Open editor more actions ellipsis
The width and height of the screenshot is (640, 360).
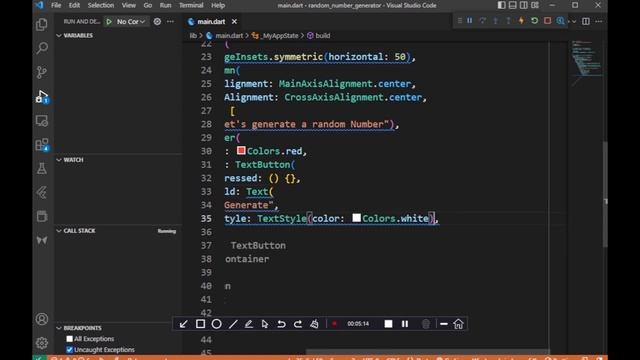pyautogui.click(x=599, y=21)
